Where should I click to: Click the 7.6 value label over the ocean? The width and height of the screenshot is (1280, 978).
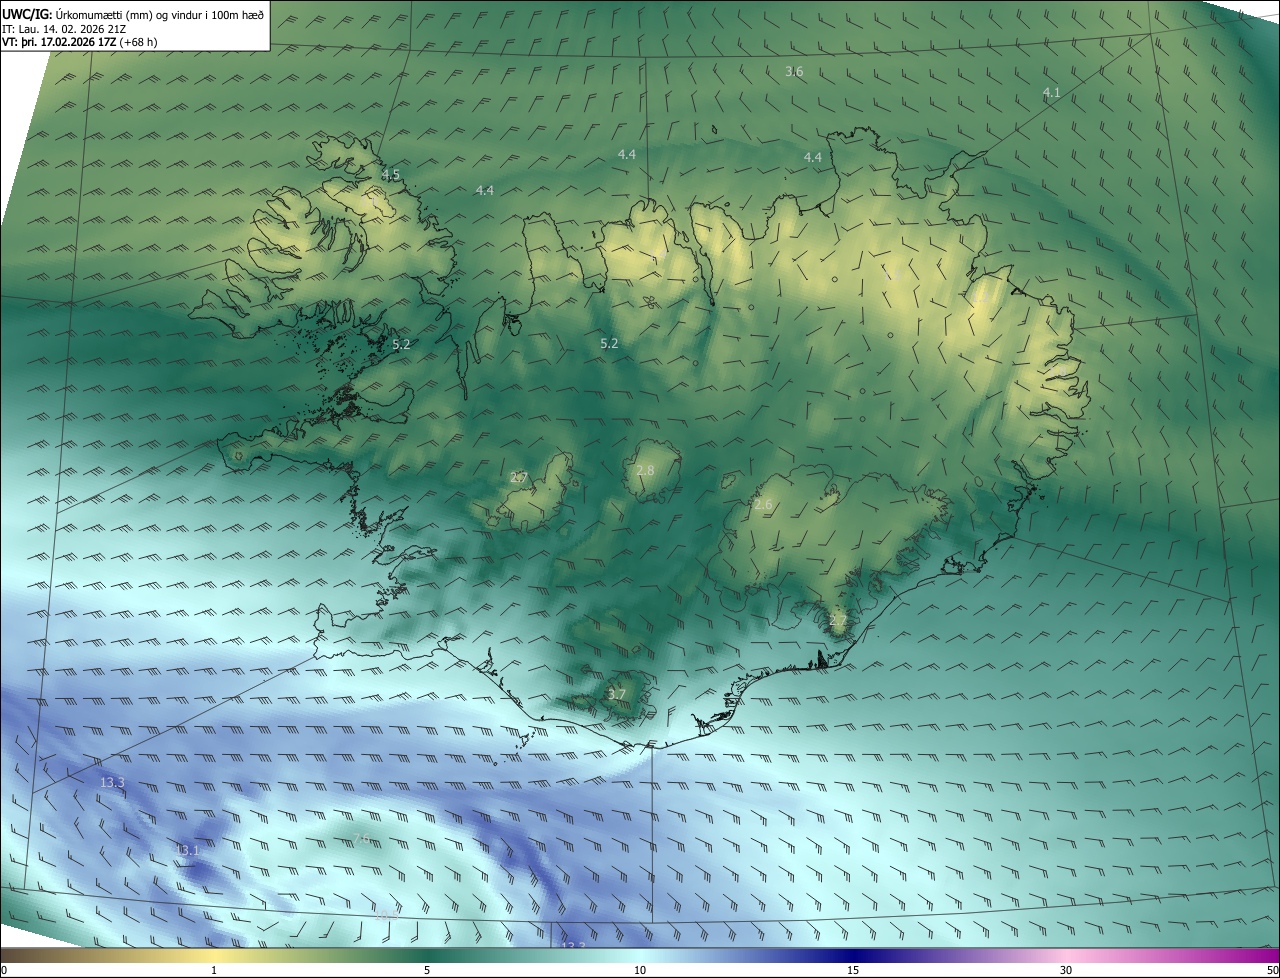click(x=361, y=838)
